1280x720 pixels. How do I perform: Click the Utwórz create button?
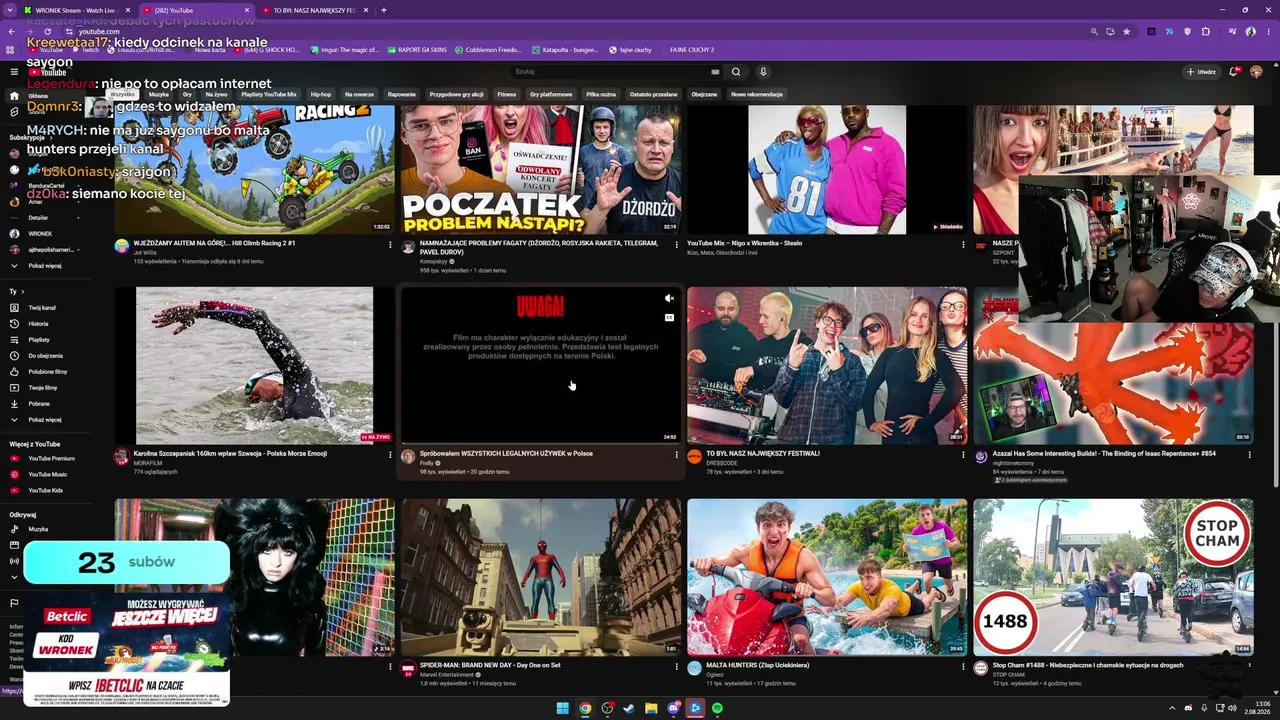(x=1201, y=72)
